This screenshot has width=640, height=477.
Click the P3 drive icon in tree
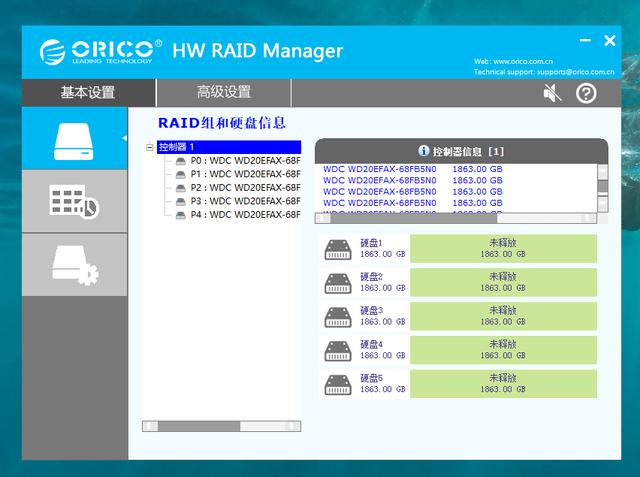pos(180,202)
